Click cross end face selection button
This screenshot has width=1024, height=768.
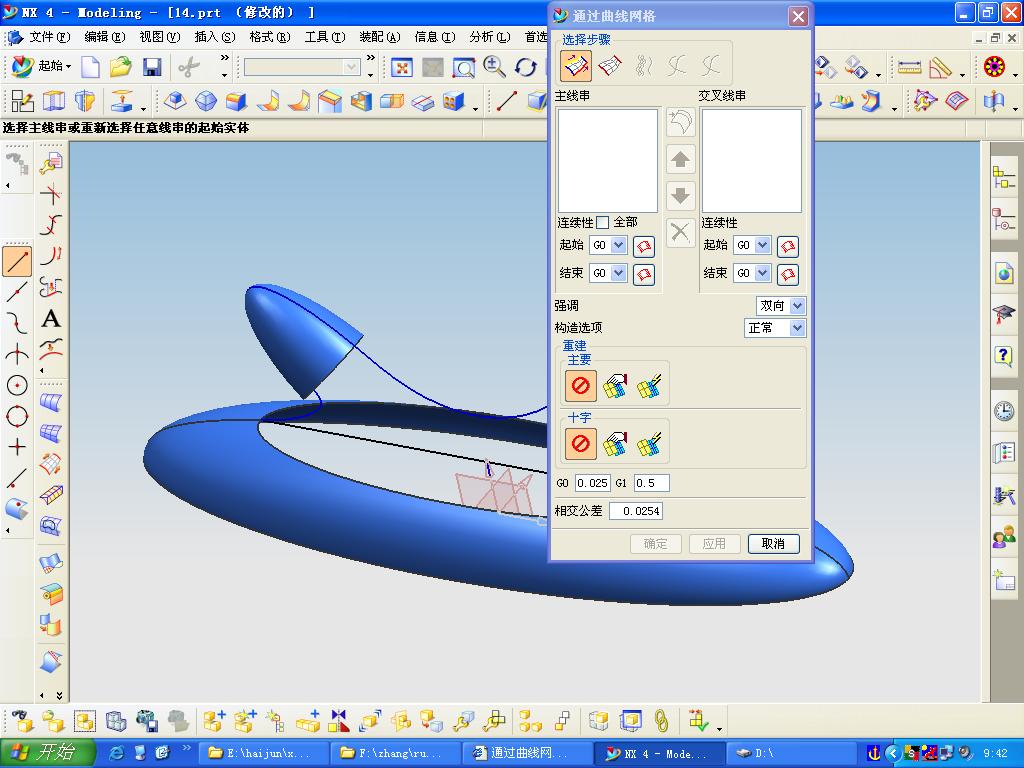coord(788,274)
